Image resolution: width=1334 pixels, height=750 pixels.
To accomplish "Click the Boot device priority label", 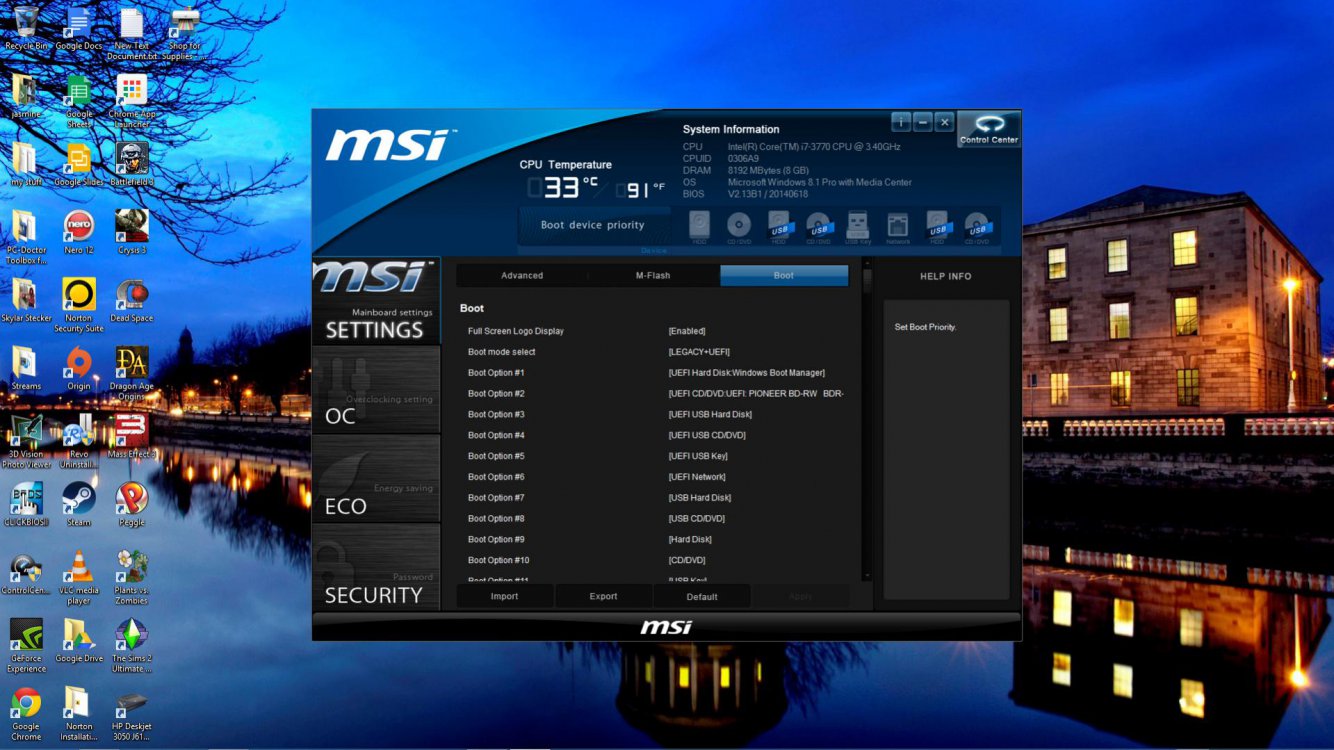I will pyautogui.click(x=592, y=225).
